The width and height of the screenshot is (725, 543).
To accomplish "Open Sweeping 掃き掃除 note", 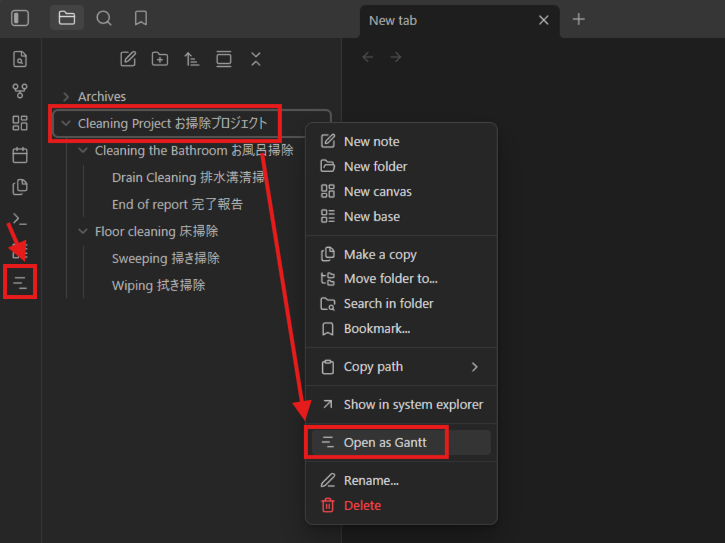I will pyautogui.click(x=166, y=258).
